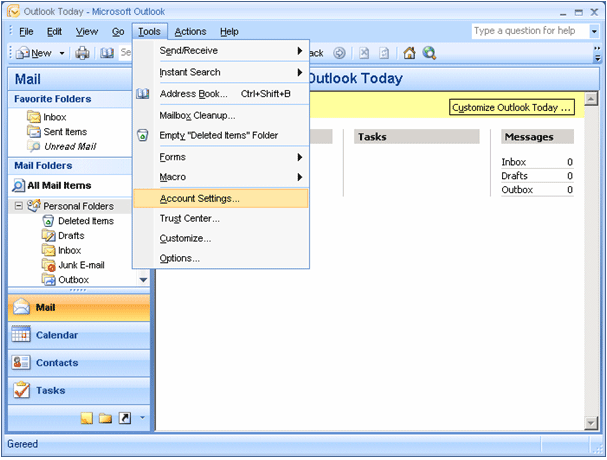Click the Tasks column header

coord(417,137)
